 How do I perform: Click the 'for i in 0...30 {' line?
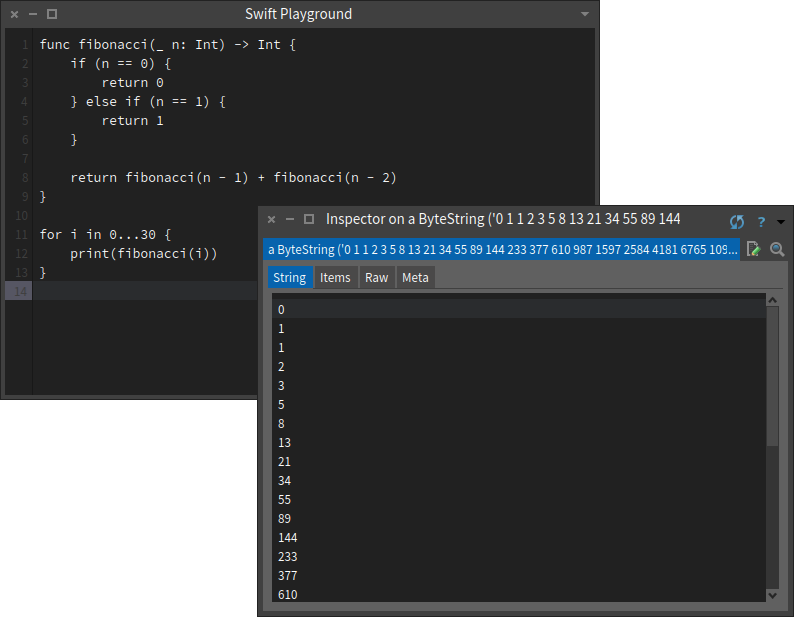pyautogui.click(x=105, y=235)
